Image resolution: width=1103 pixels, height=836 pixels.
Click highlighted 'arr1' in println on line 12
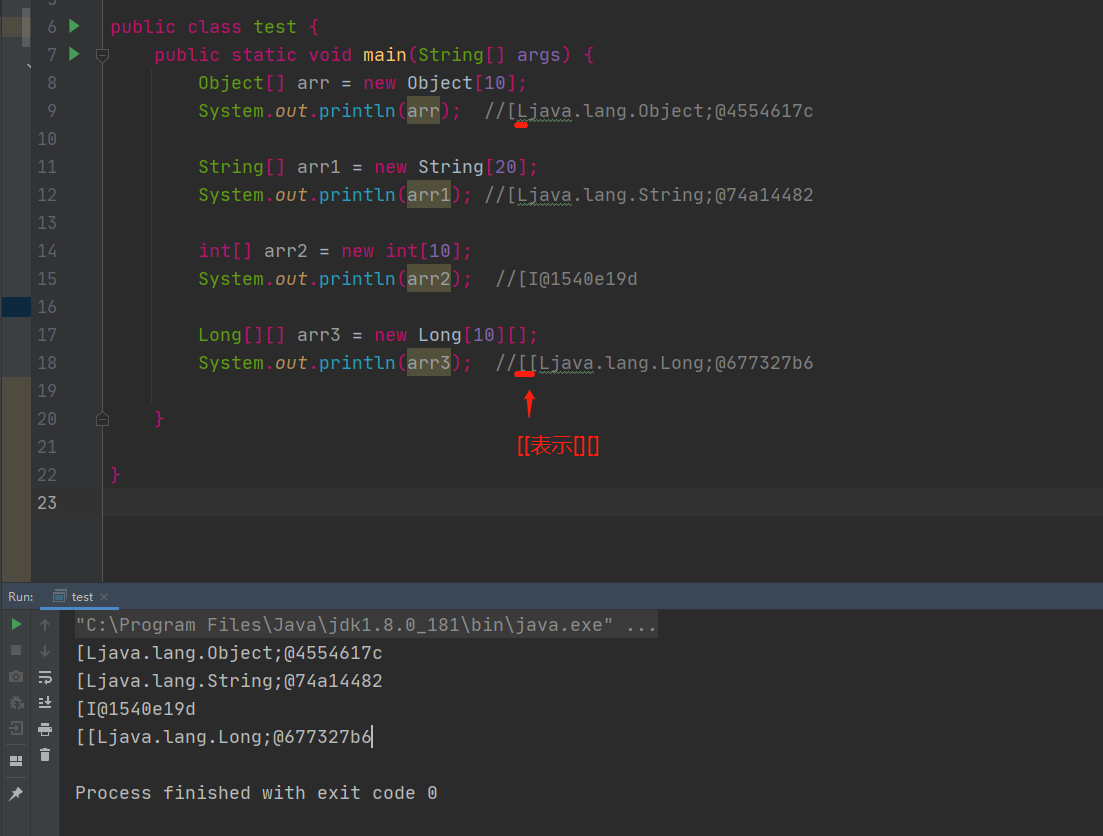pos(429,195)
